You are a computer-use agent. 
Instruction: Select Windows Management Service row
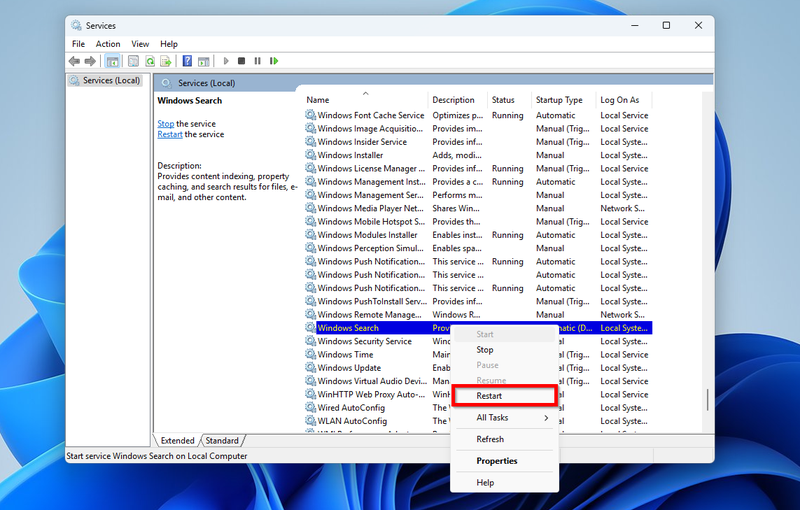[478, 195]
